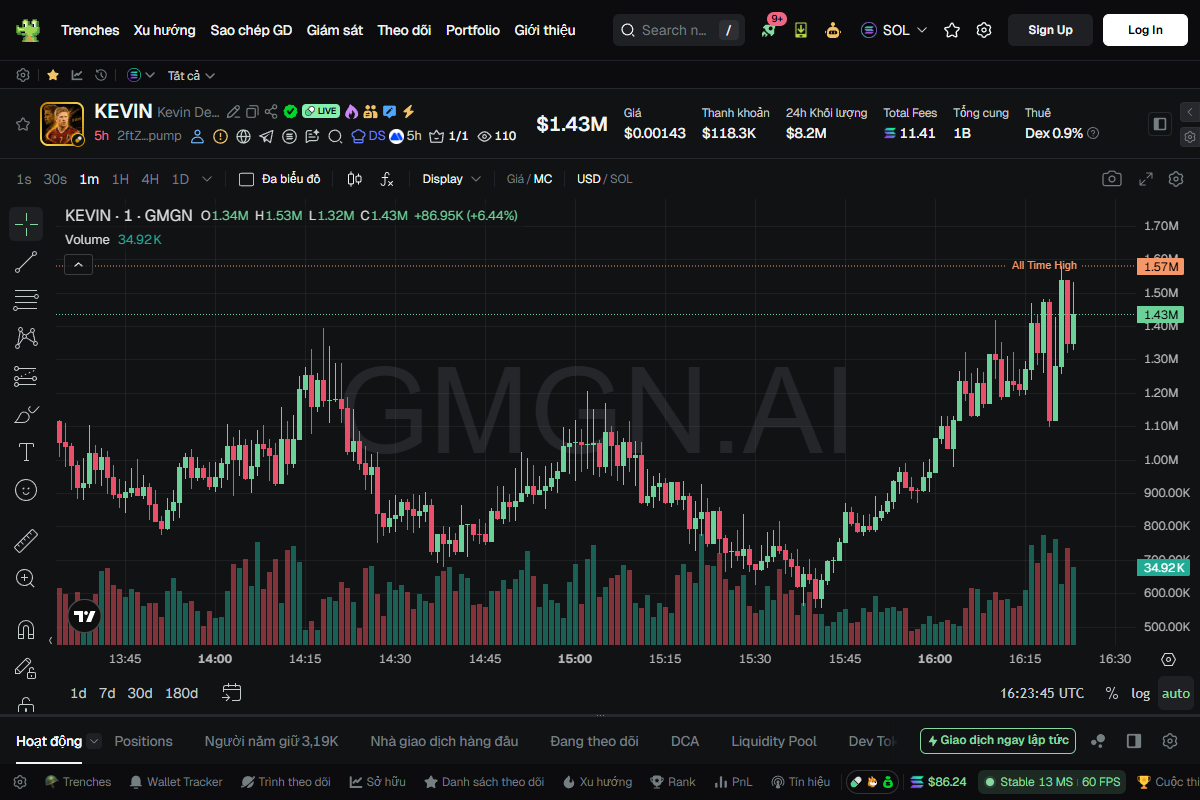Switch chart to MC mode
Viewport: 1200px width, 800px height.
tap(543, 179)
